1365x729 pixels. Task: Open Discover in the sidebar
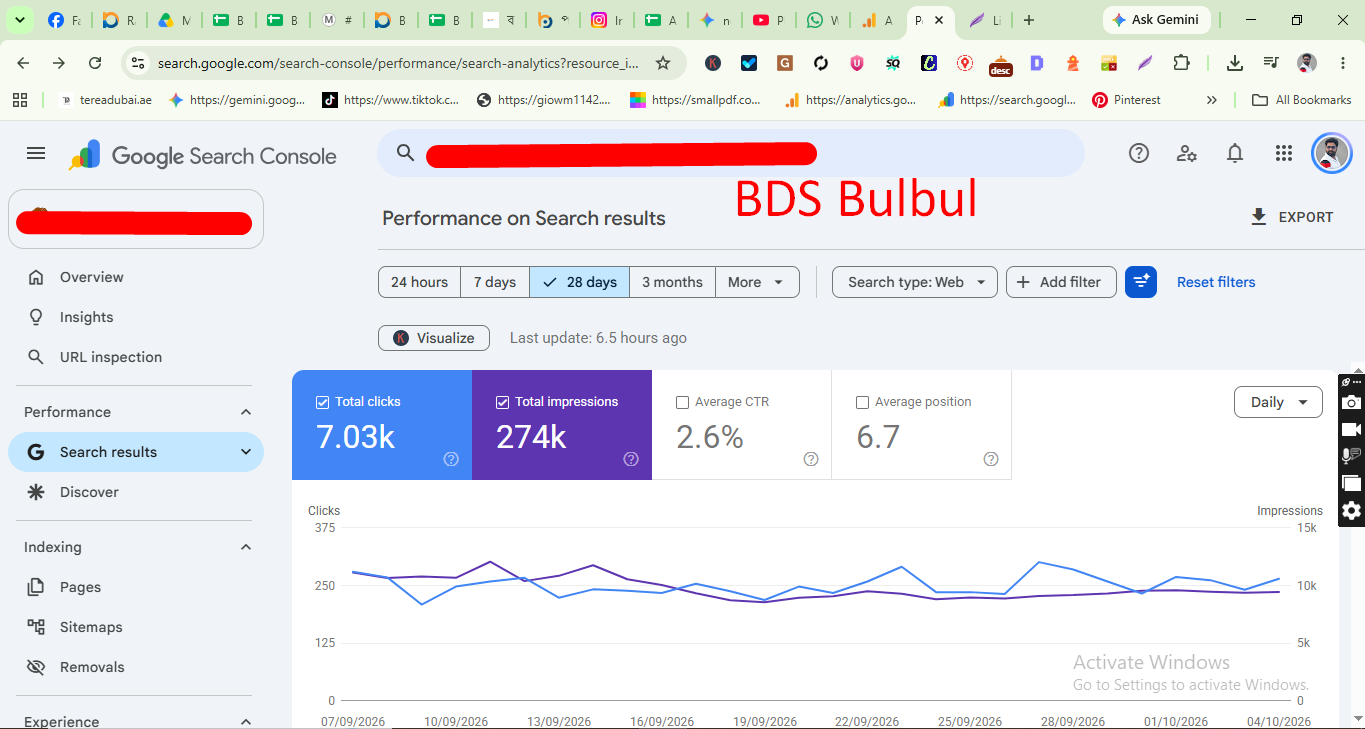(x=136, y=492)
